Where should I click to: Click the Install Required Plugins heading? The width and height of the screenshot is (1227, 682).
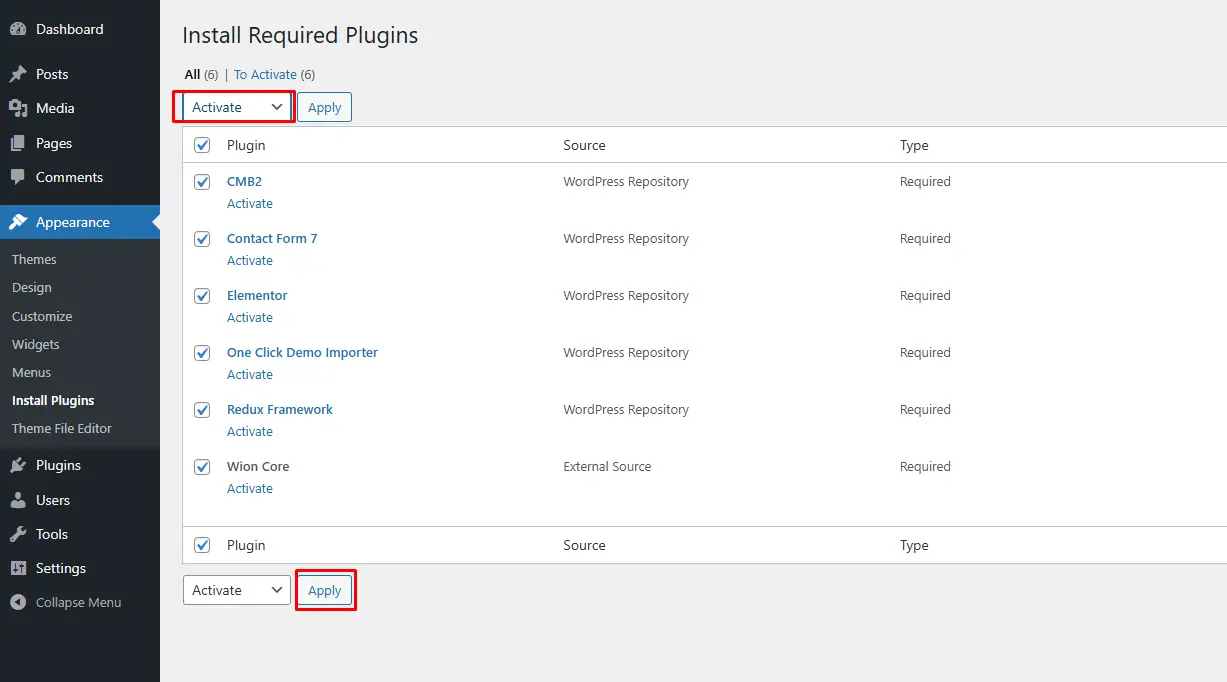pos(300,35)
